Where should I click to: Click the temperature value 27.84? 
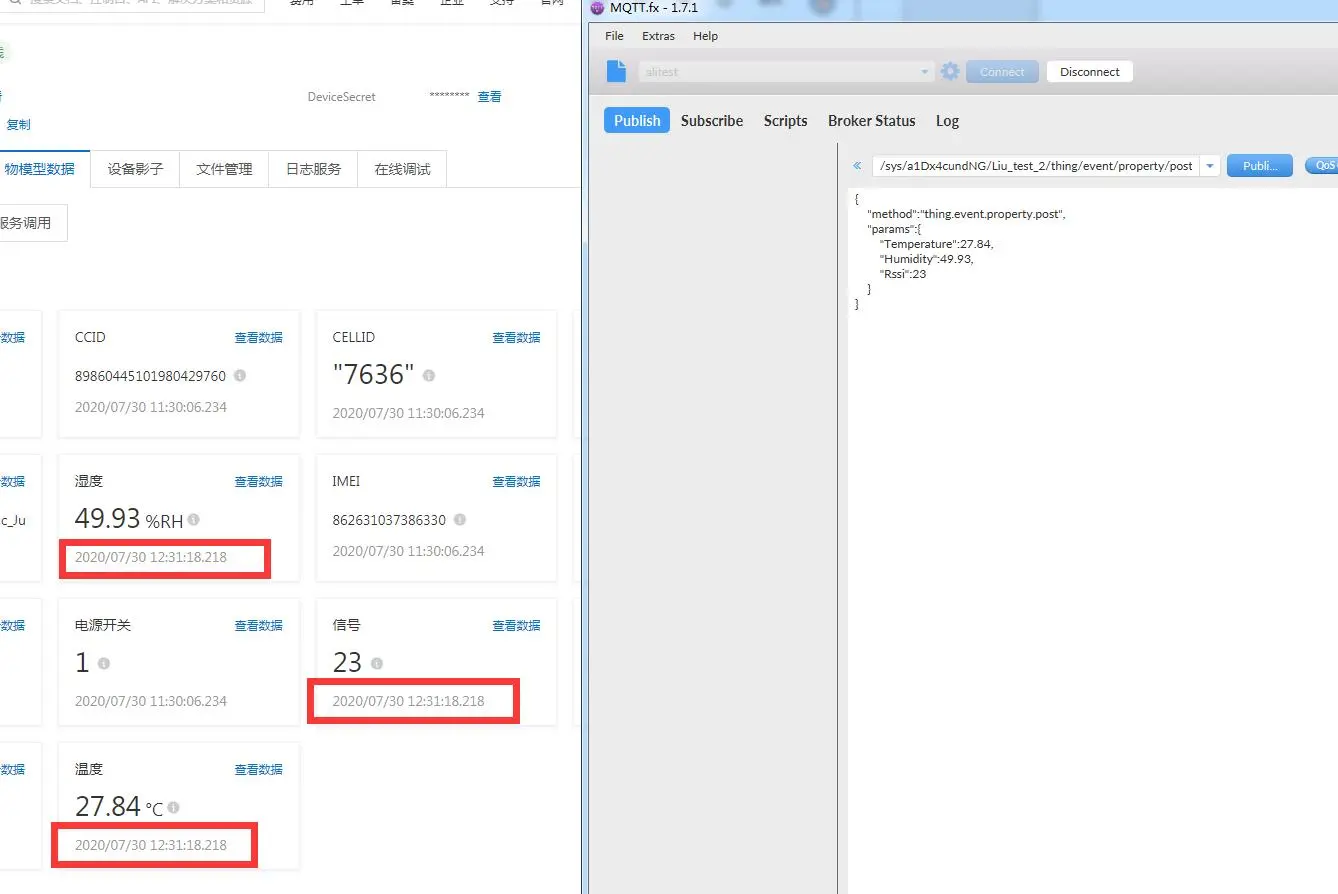[x=107, y=806]
